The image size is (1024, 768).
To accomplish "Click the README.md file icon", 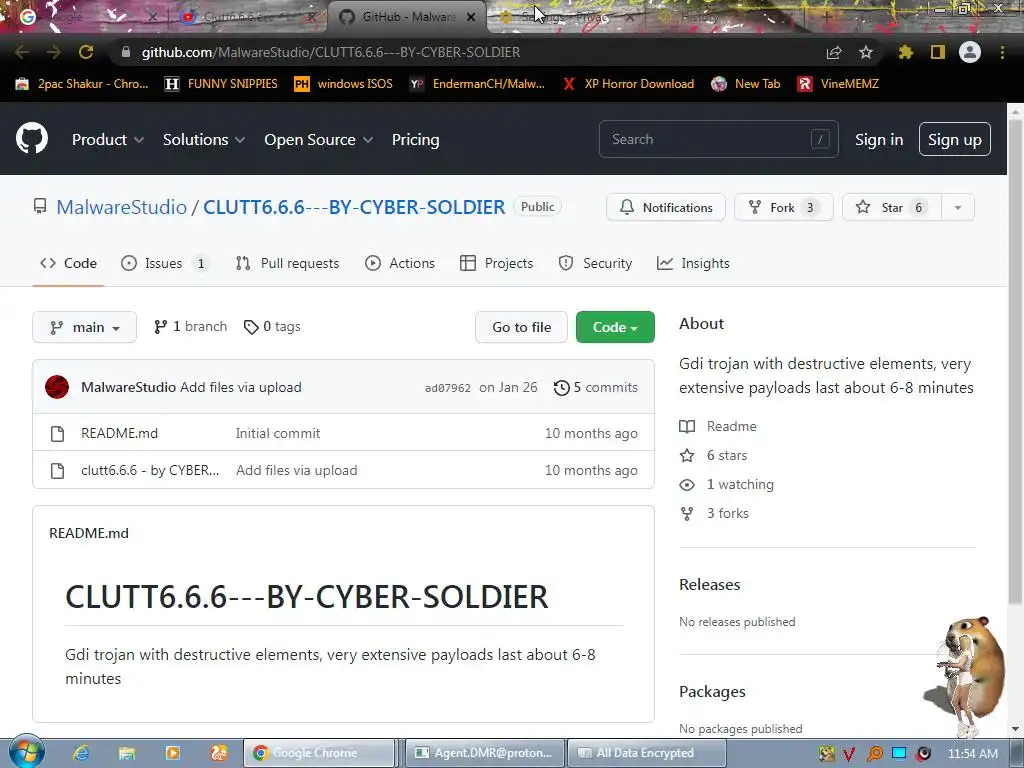I will [57, 434].
